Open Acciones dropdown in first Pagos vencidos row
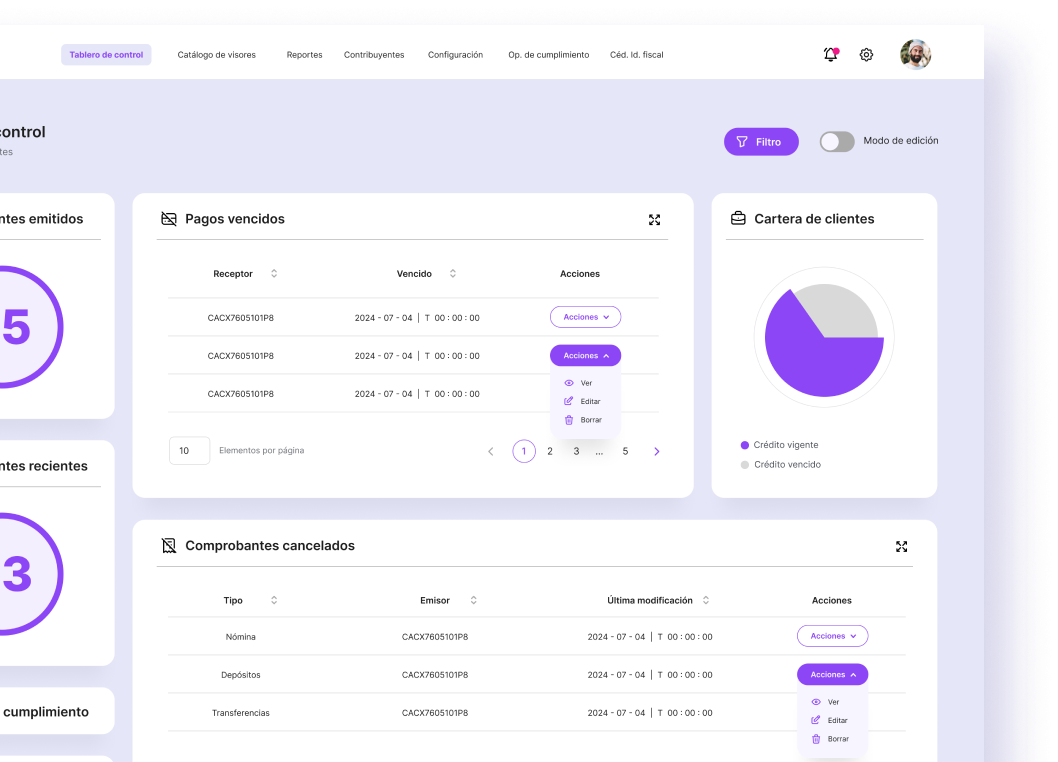 (x=585, y=317)
